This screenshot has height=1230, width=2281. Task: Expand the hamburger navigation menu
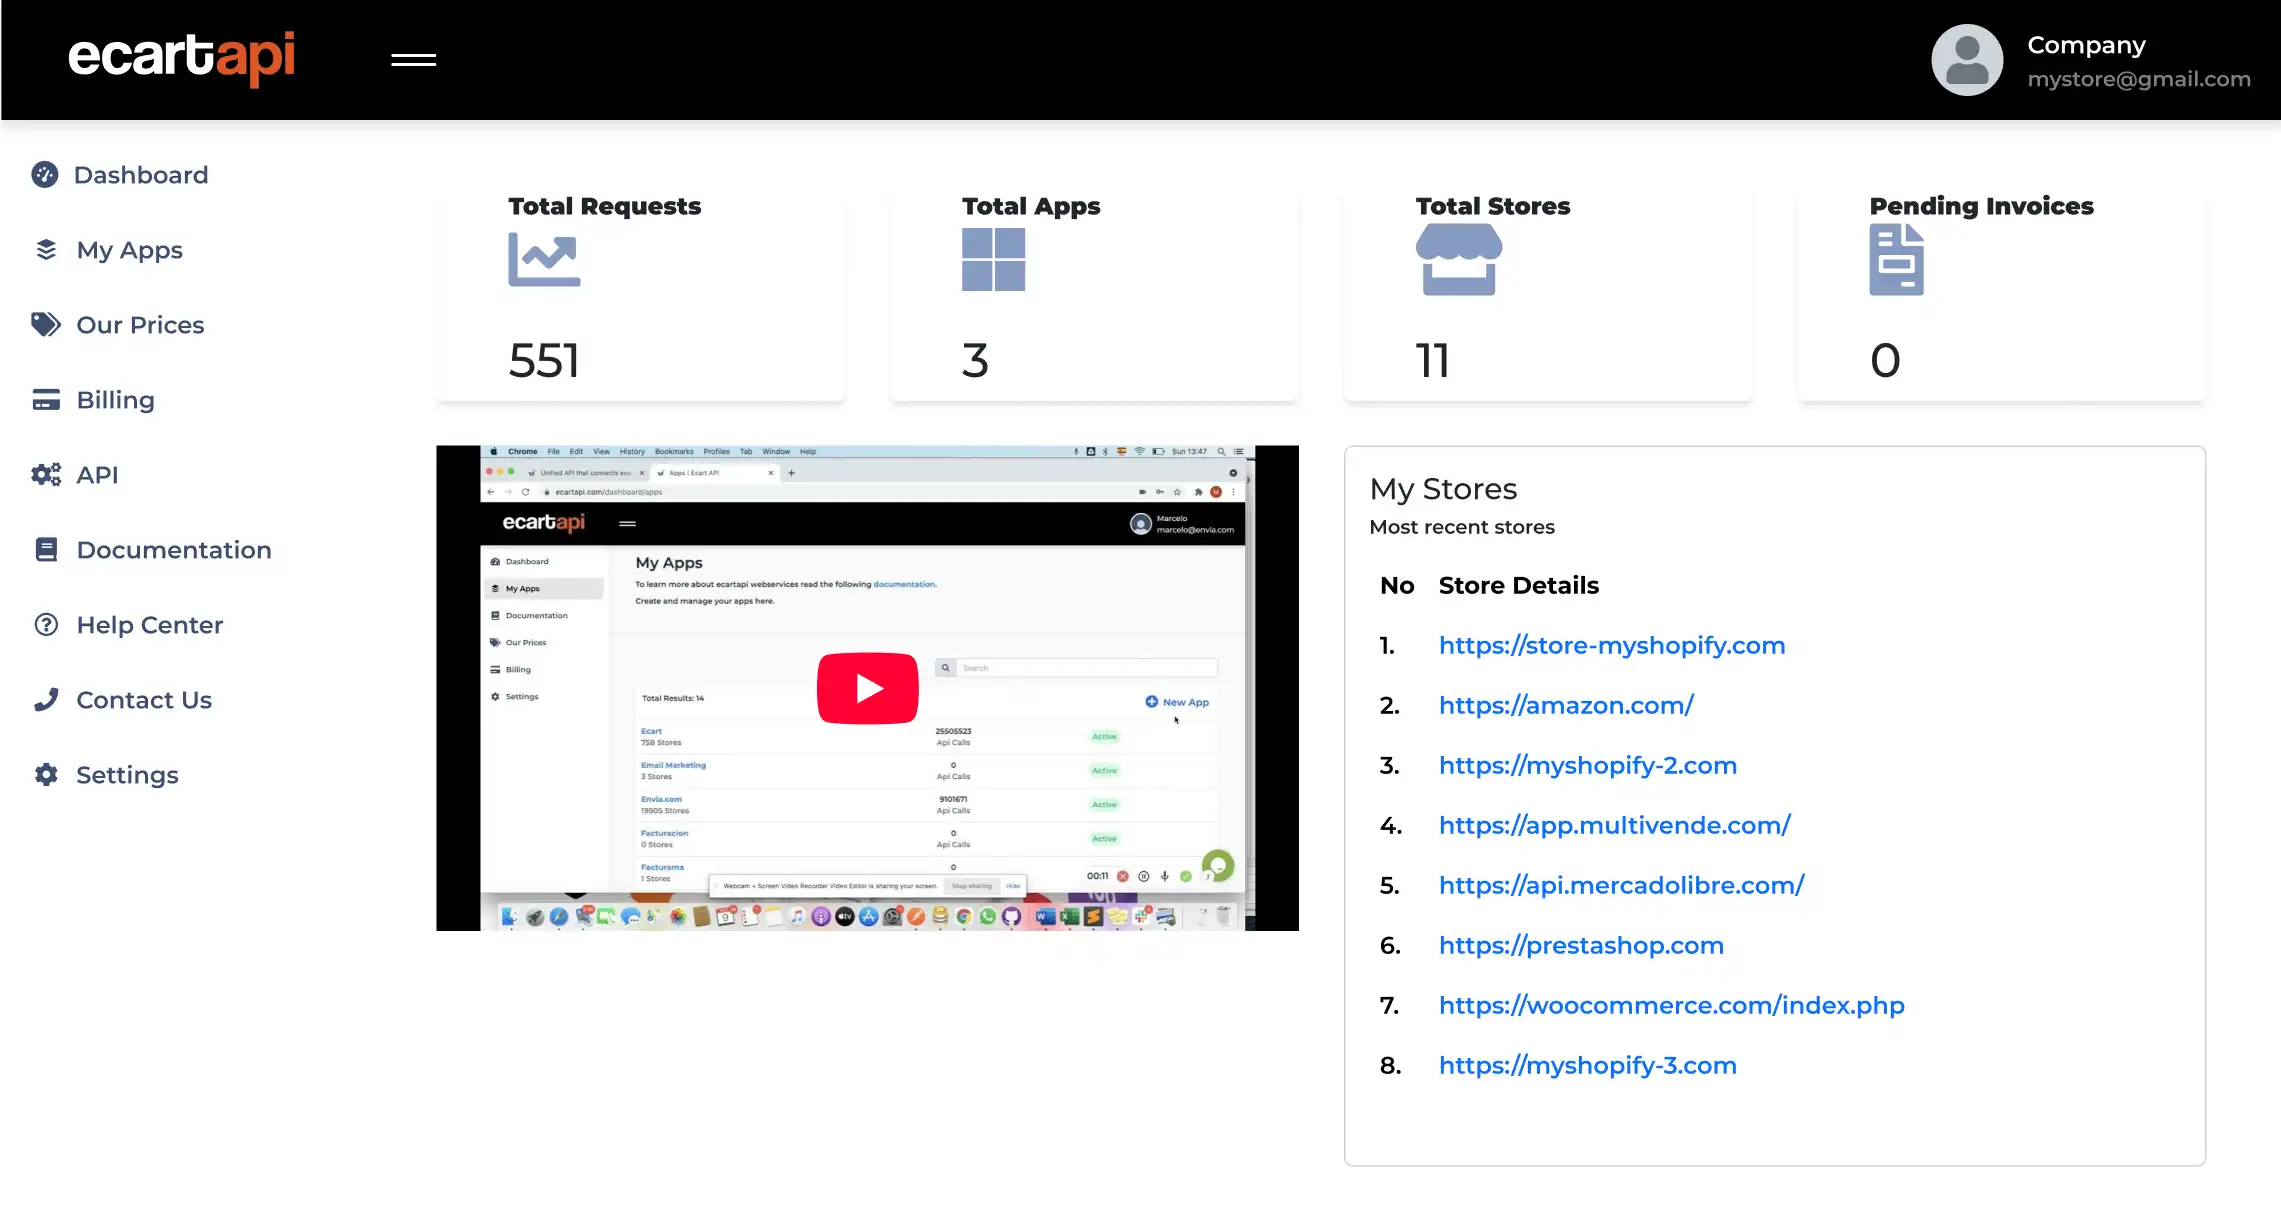[413, 60]
